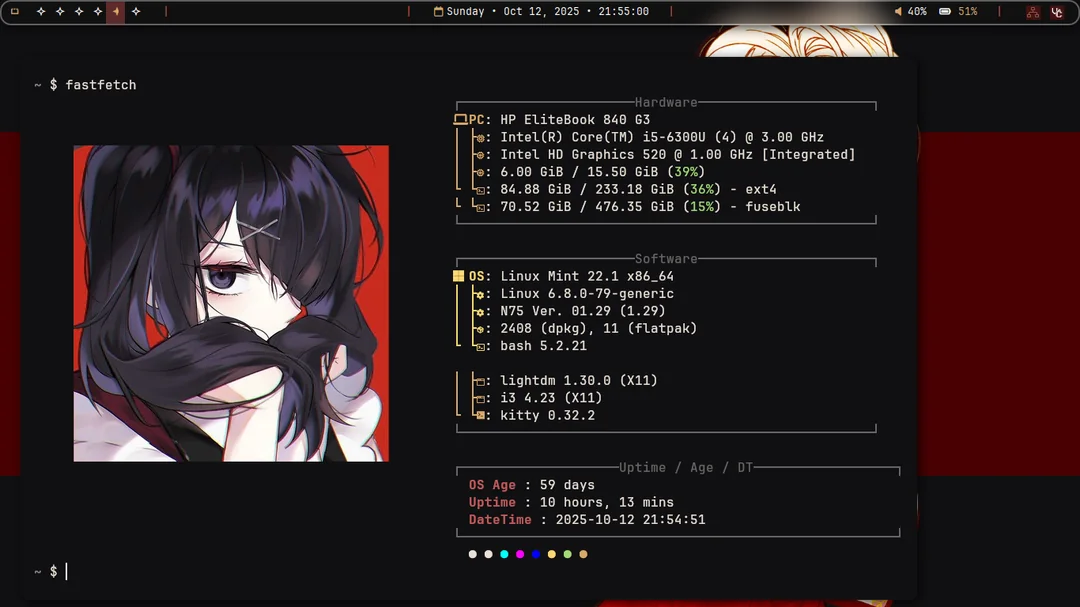Click the calendar icon beside Sunday

(x=438, y=12)
